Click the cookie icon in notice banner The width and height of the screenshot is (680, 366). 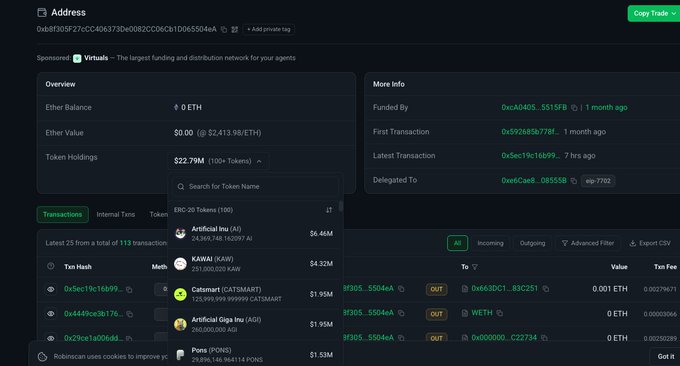coord(42,356)
